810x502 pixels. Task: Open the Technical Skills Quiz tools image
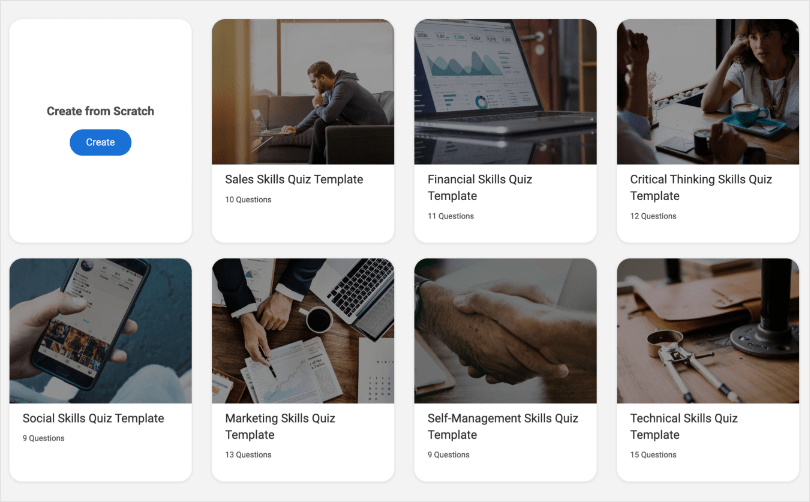pos(708,331)
